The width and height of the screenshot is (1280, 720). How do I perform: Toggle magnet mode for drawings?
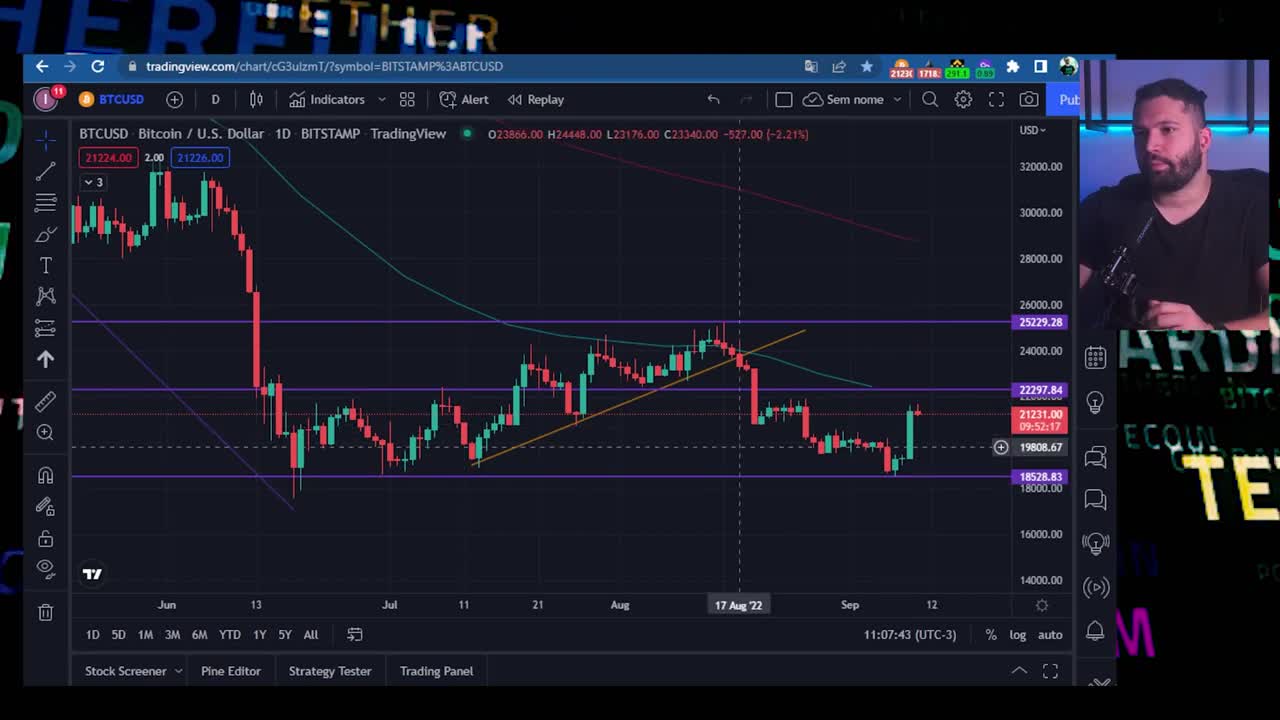click(45, 475)
